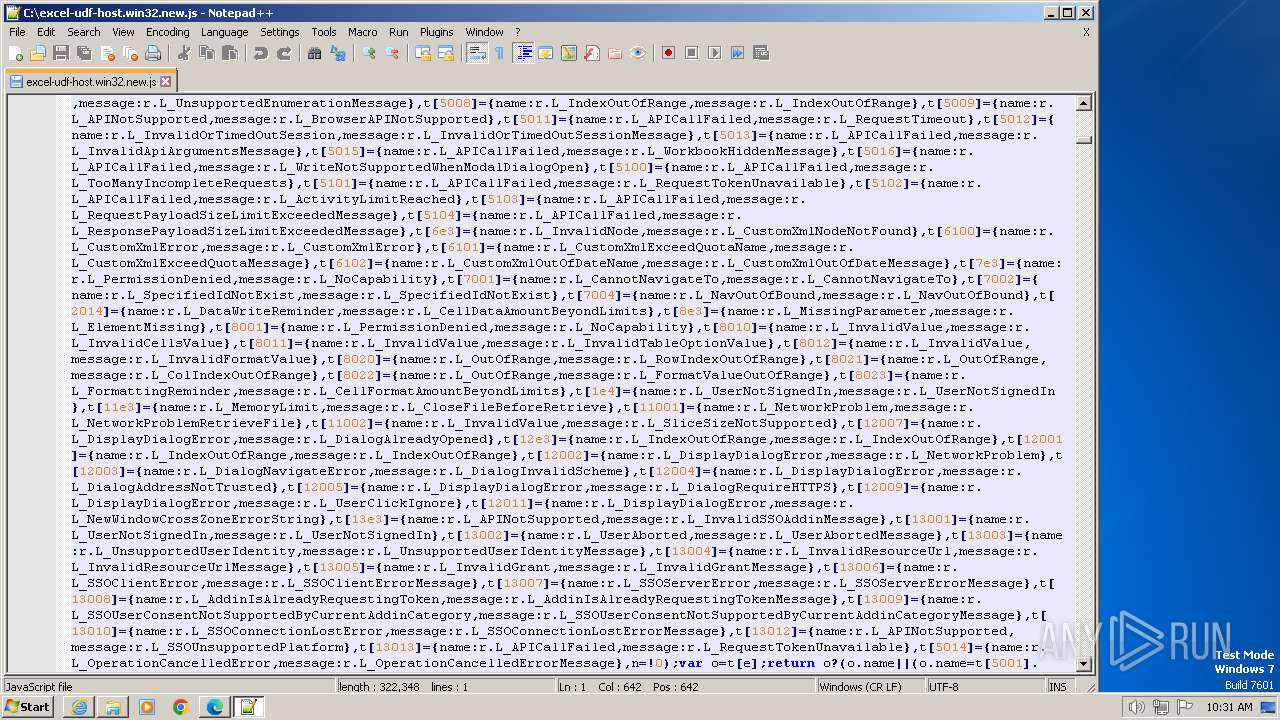Click the length : 322,348 status text

coord(379,687)
